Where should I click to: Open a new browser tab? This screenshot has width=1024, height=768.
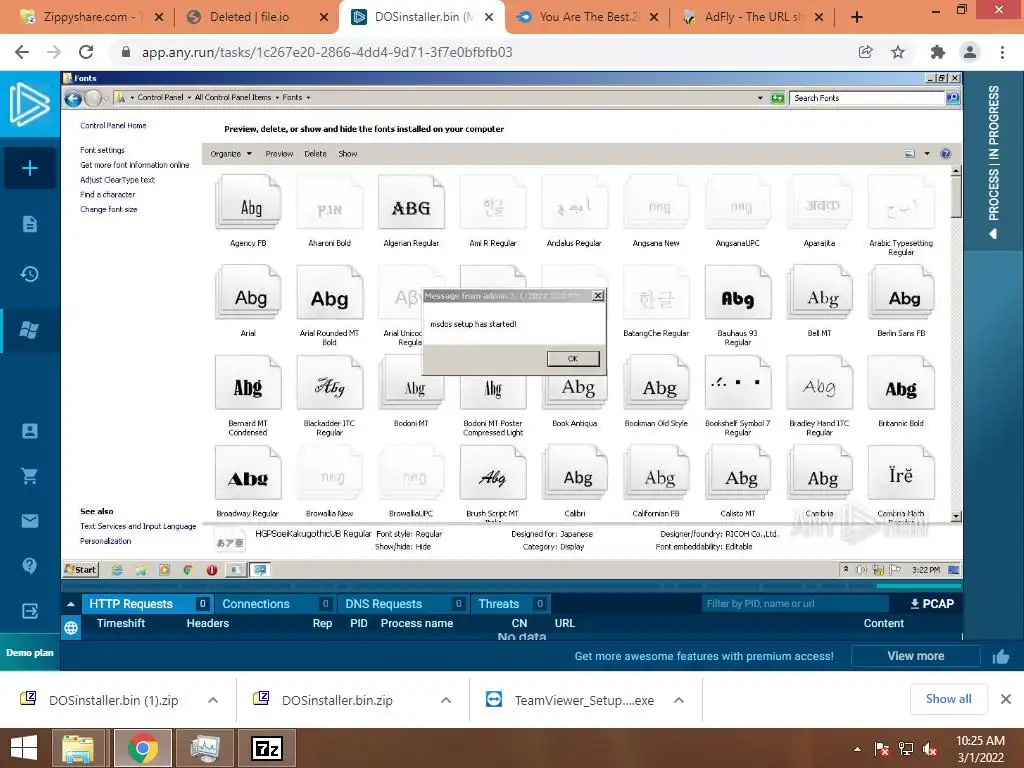pos(857,18)
